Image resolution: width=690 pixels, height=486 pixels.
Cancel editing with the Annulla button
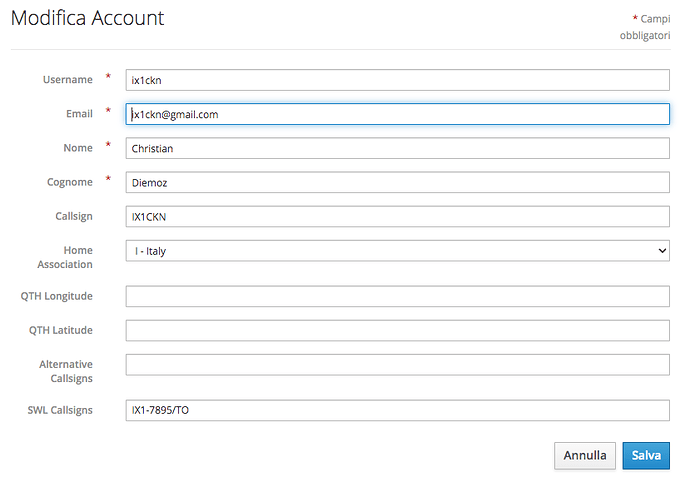[x=585, y=455]
